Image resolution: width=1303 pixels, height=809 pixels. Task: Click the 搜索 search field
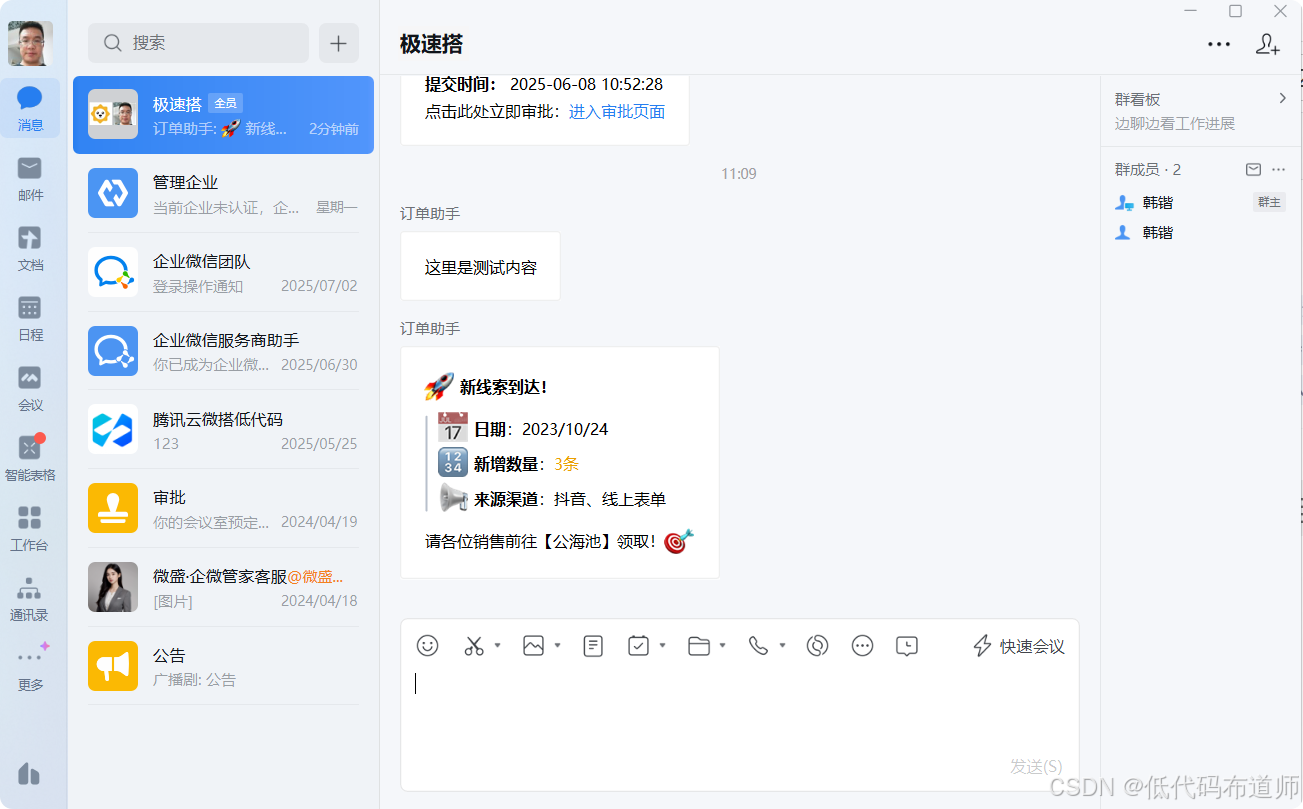tap(198, 43)
